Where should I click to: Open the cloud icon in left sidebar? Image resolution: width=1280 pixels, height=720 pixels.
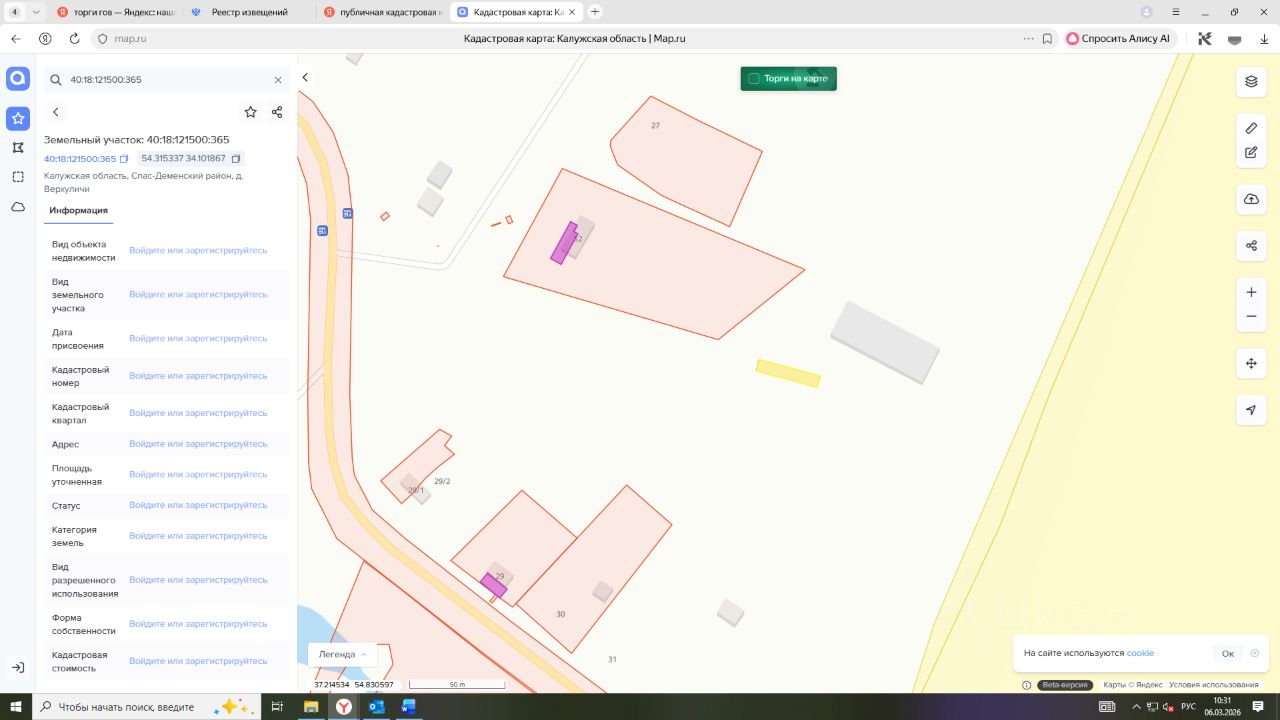(18, 207)
